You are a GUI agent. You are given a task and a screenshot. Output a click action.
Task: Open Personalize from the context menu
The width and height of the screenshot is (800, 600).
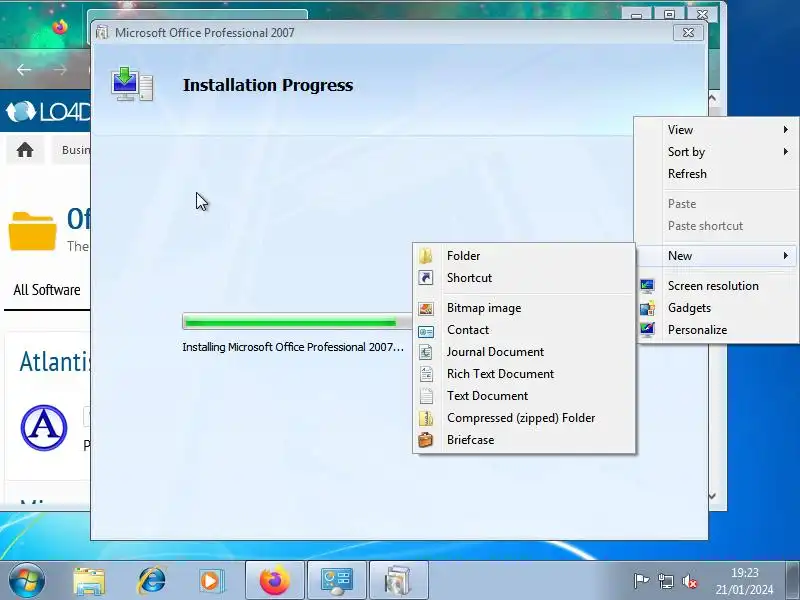click(716, 330)
